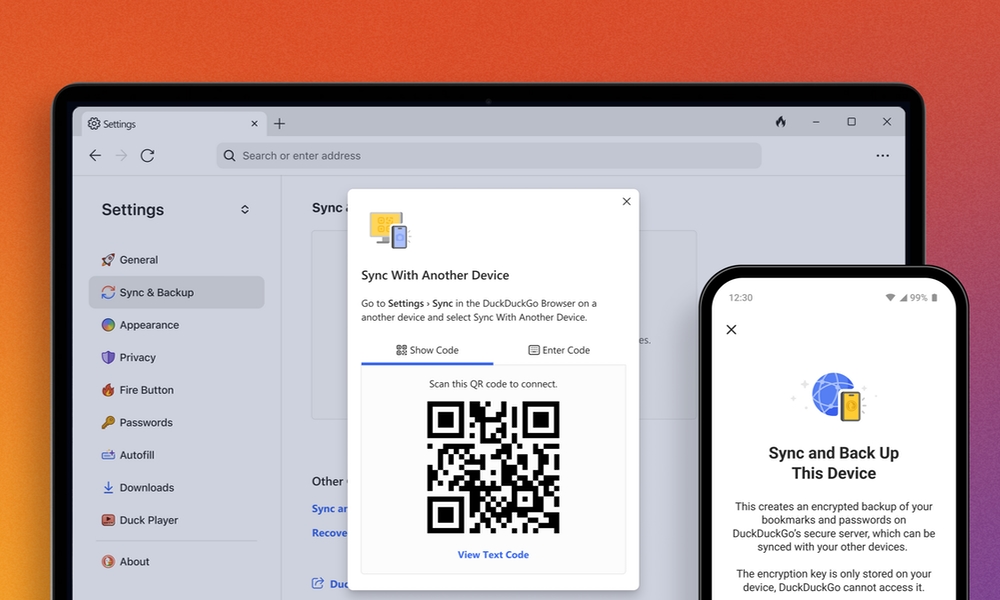
Task: Focus the Search or enter address field
Action: tap(490, 156)
